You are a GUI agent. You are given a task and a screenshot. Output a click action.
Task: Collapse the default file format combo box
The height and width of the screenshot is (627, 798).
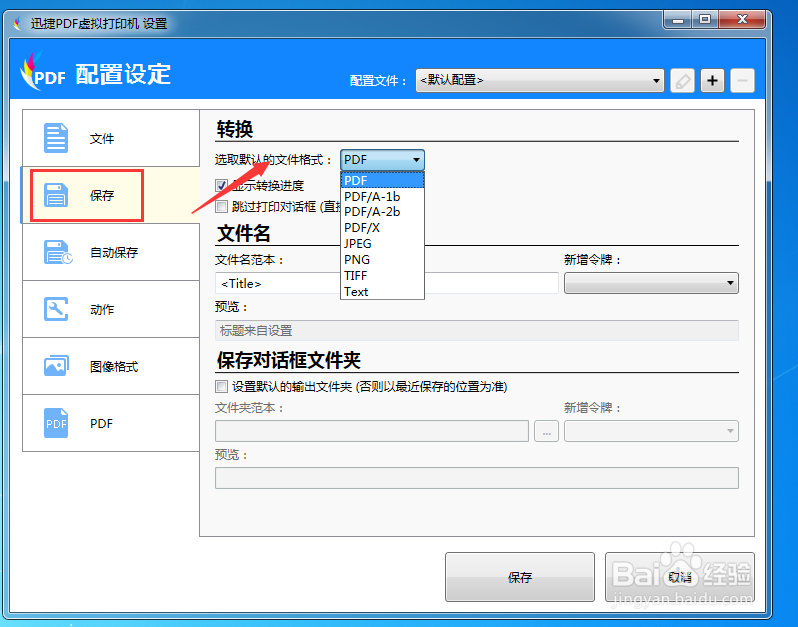pyautogui.click(x=382, y=160)
